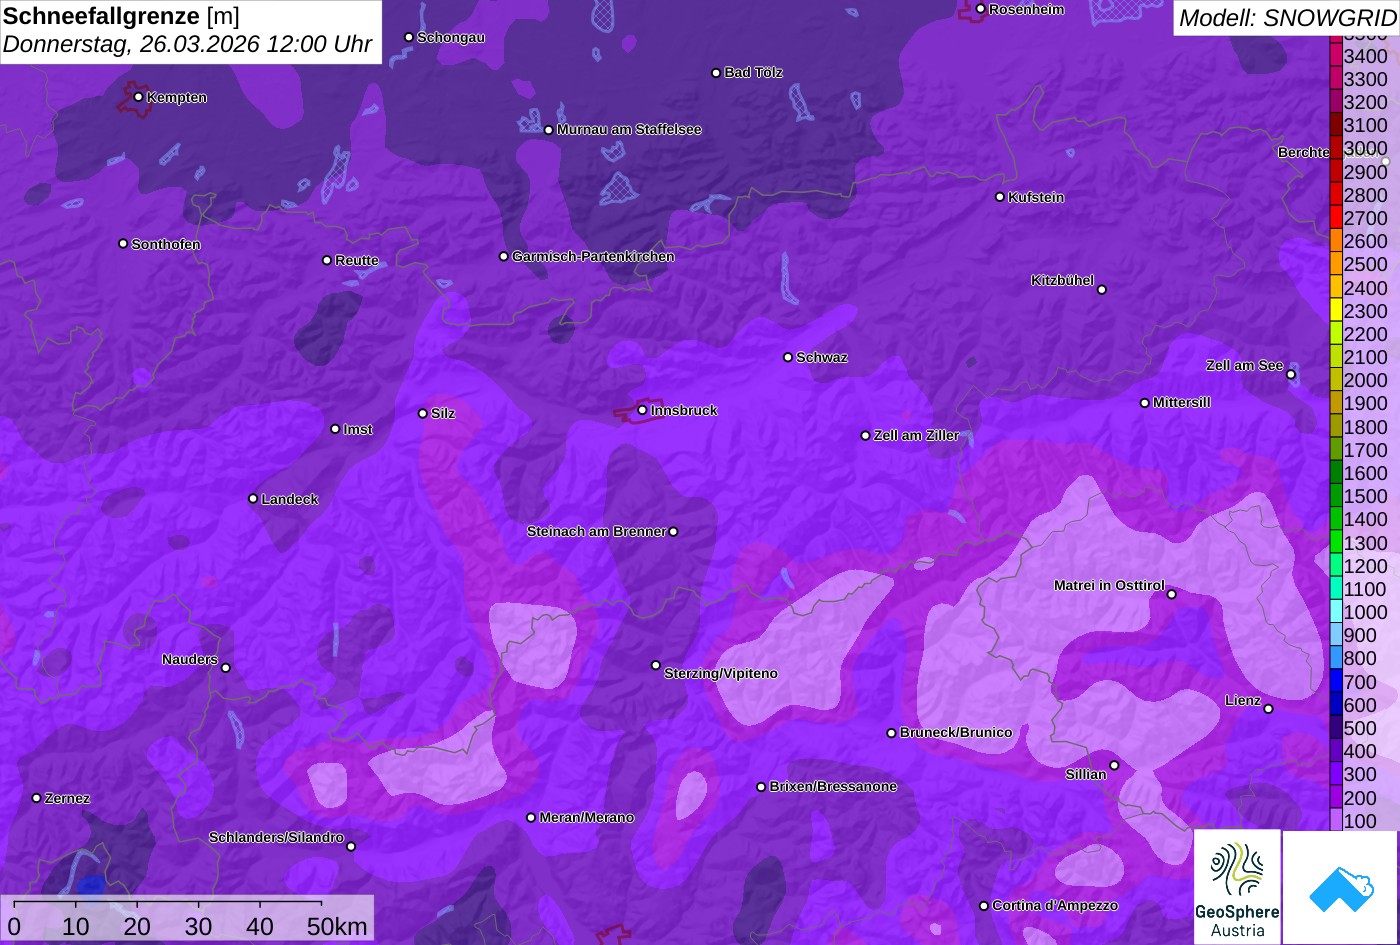
Task: Click the 50km scale bar label
Action: [x=337, y=926]
